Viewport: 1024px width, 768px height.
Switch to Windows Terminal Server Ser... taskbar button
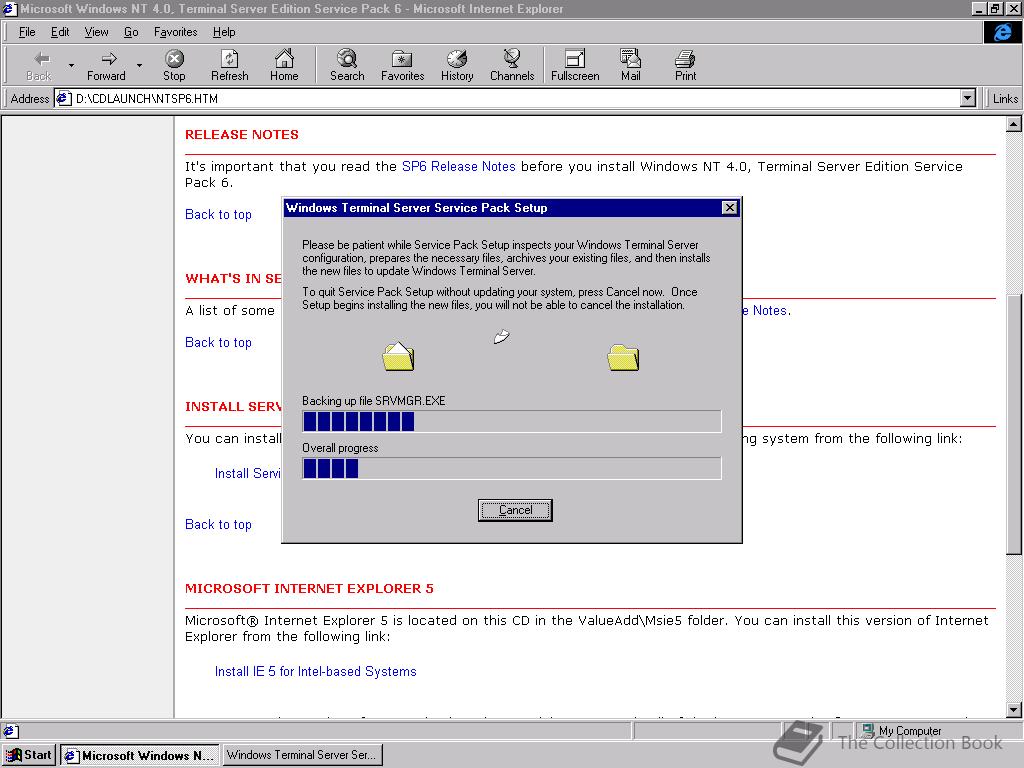[x=302, y=755]
